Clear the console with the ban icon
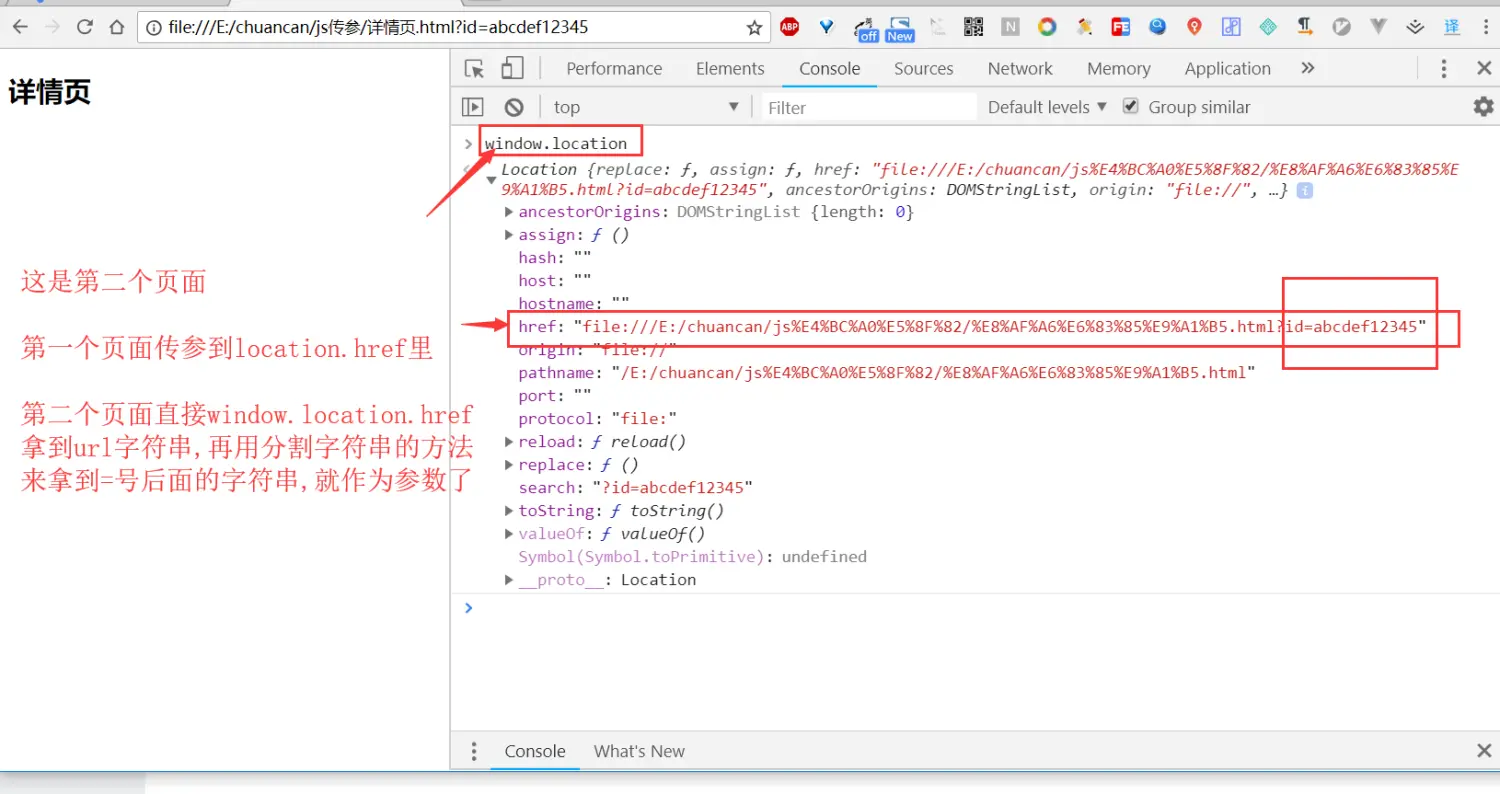 point(514,107)
